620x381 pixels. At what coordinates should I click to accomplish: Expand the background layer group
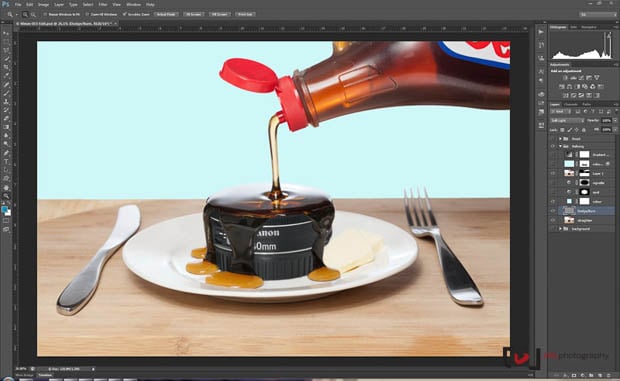[x=560, y=229]
